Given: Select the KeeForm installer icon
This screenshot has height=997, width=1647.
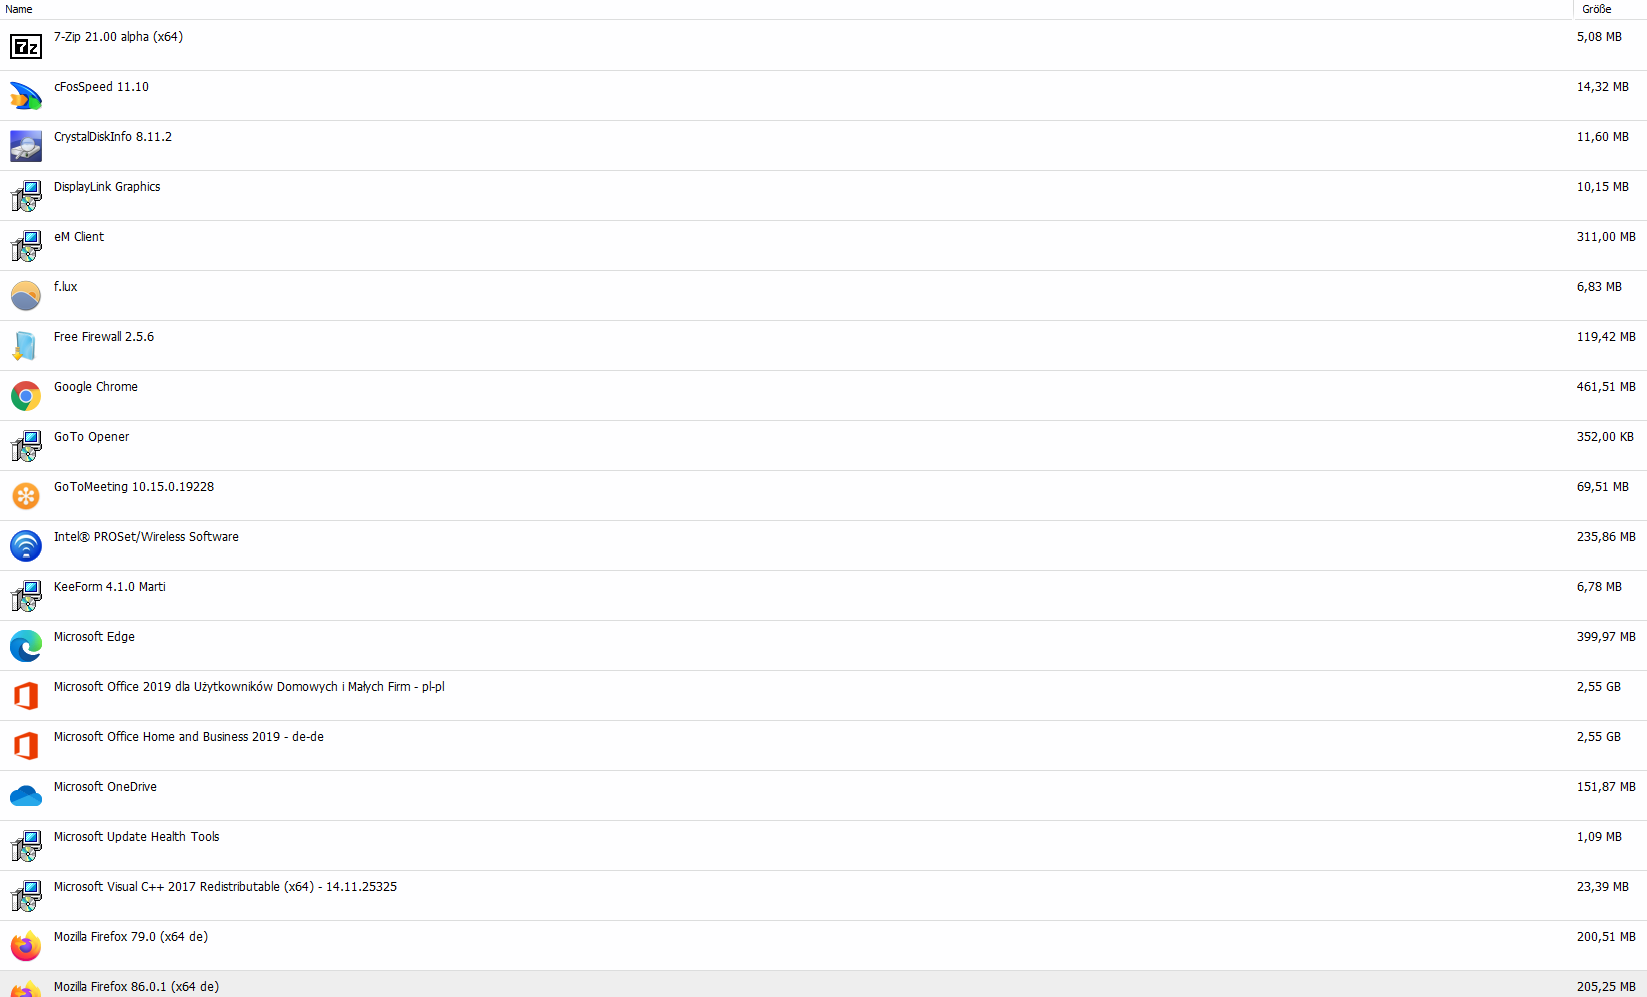Looking at the screenshot, I should click(26, 596).
